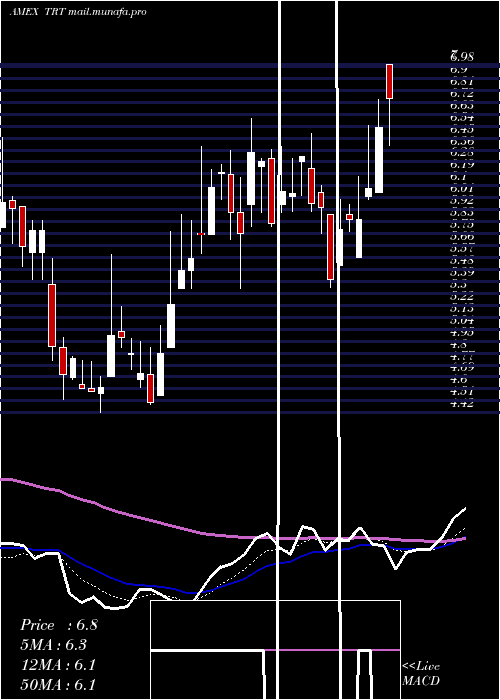Screen dimensions: 500x700
Task: Click the 6.72 price axis label
Action: (462, 94)
